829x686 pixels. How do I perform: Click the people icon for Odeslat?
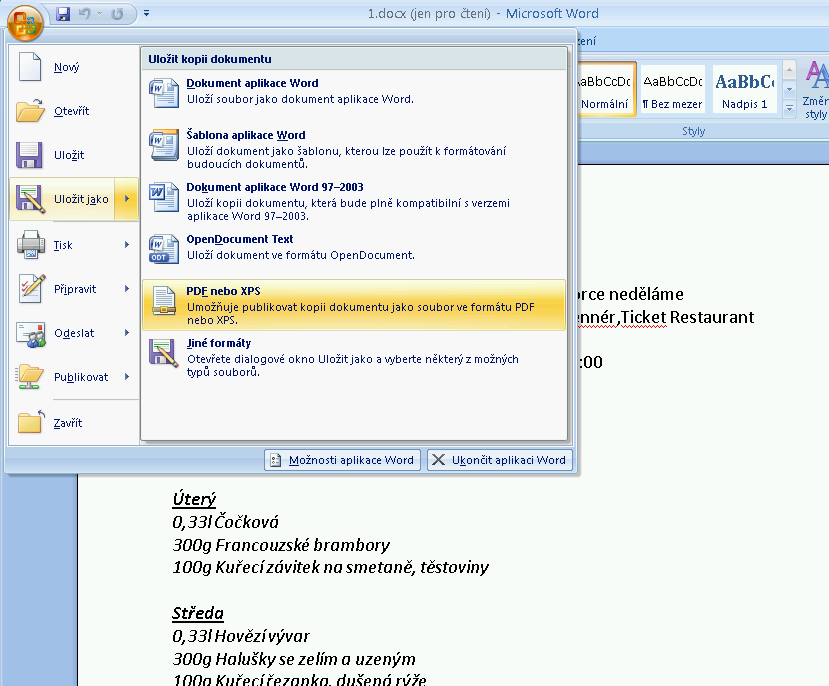[x=31, y=333]
